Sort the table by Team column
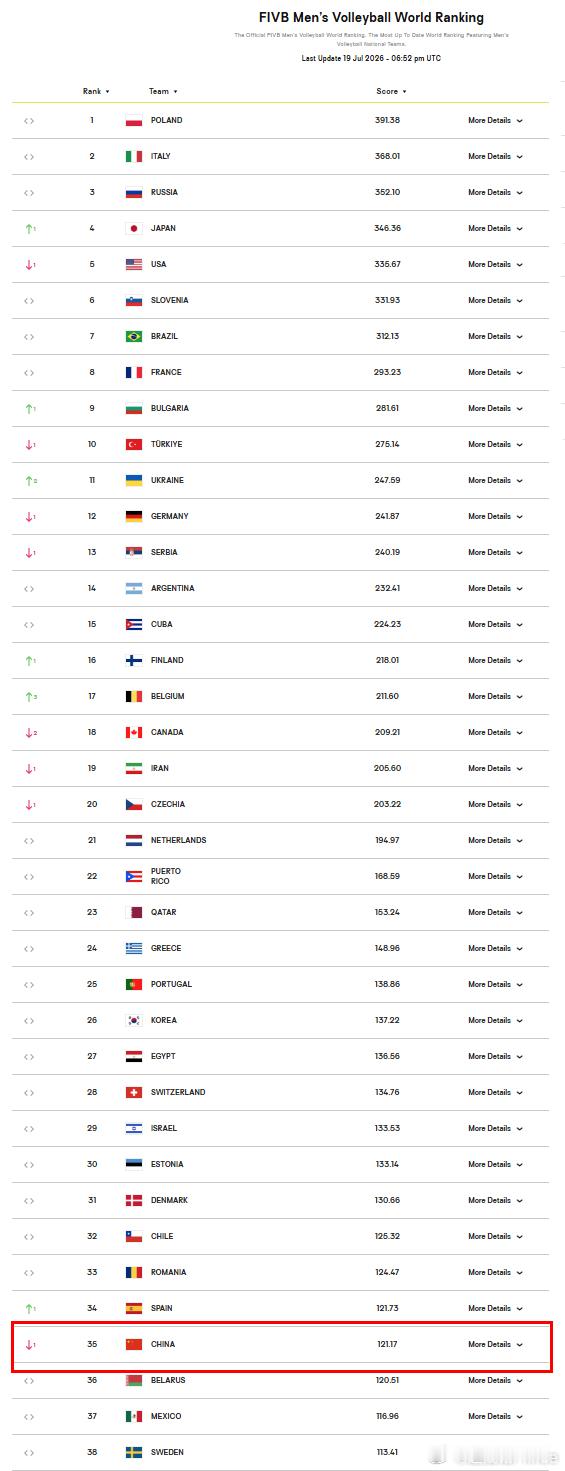This screenshot has width=565, height=1471. (163, 91)
